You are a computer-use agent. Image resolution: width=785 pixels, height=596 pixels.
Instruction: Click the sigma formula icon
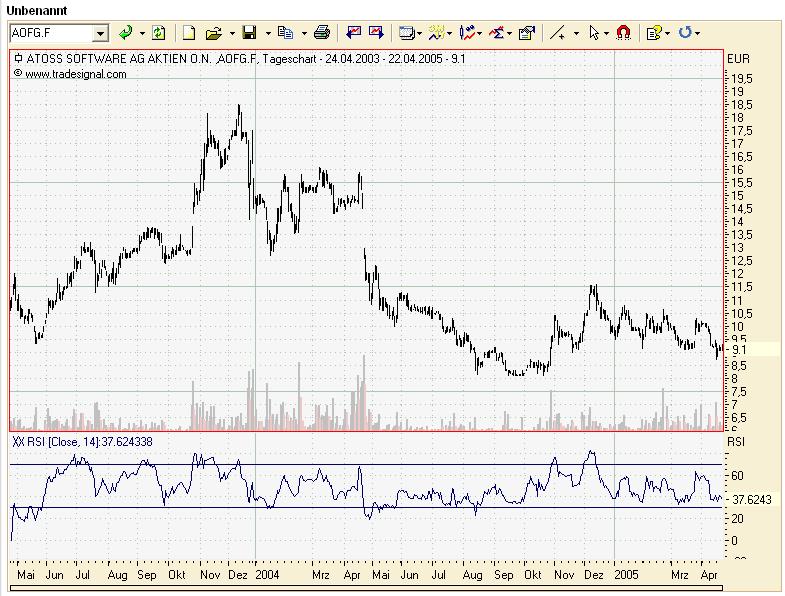(497, 34)
